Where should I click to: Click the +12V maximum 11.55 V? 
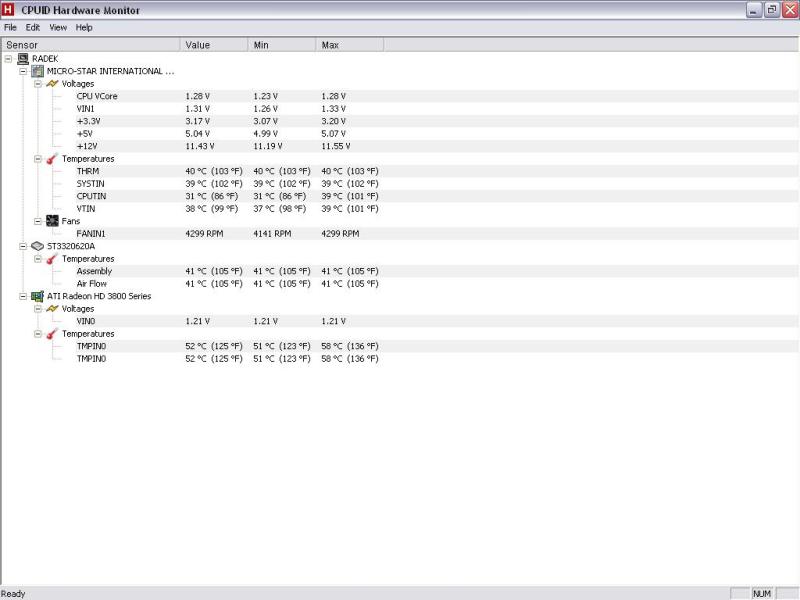pyautogui.click(x=336, y=146)
